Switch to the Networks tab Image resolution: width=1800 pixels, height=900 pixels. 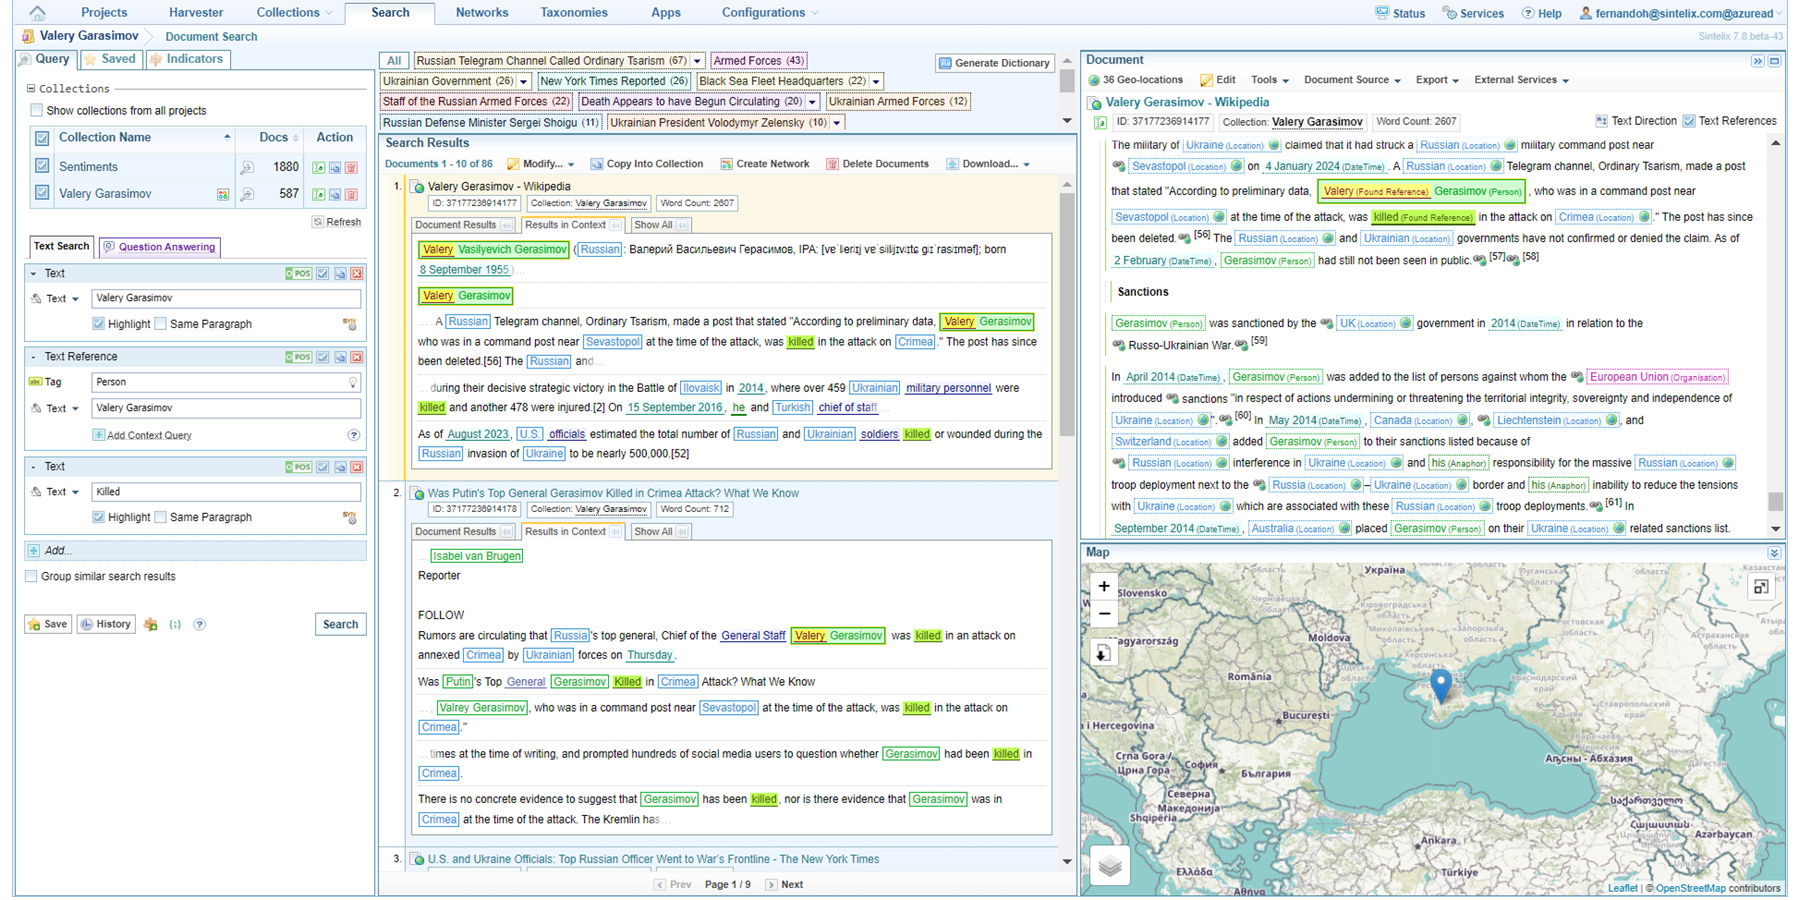pyautogui.click(x=482, y=13)
